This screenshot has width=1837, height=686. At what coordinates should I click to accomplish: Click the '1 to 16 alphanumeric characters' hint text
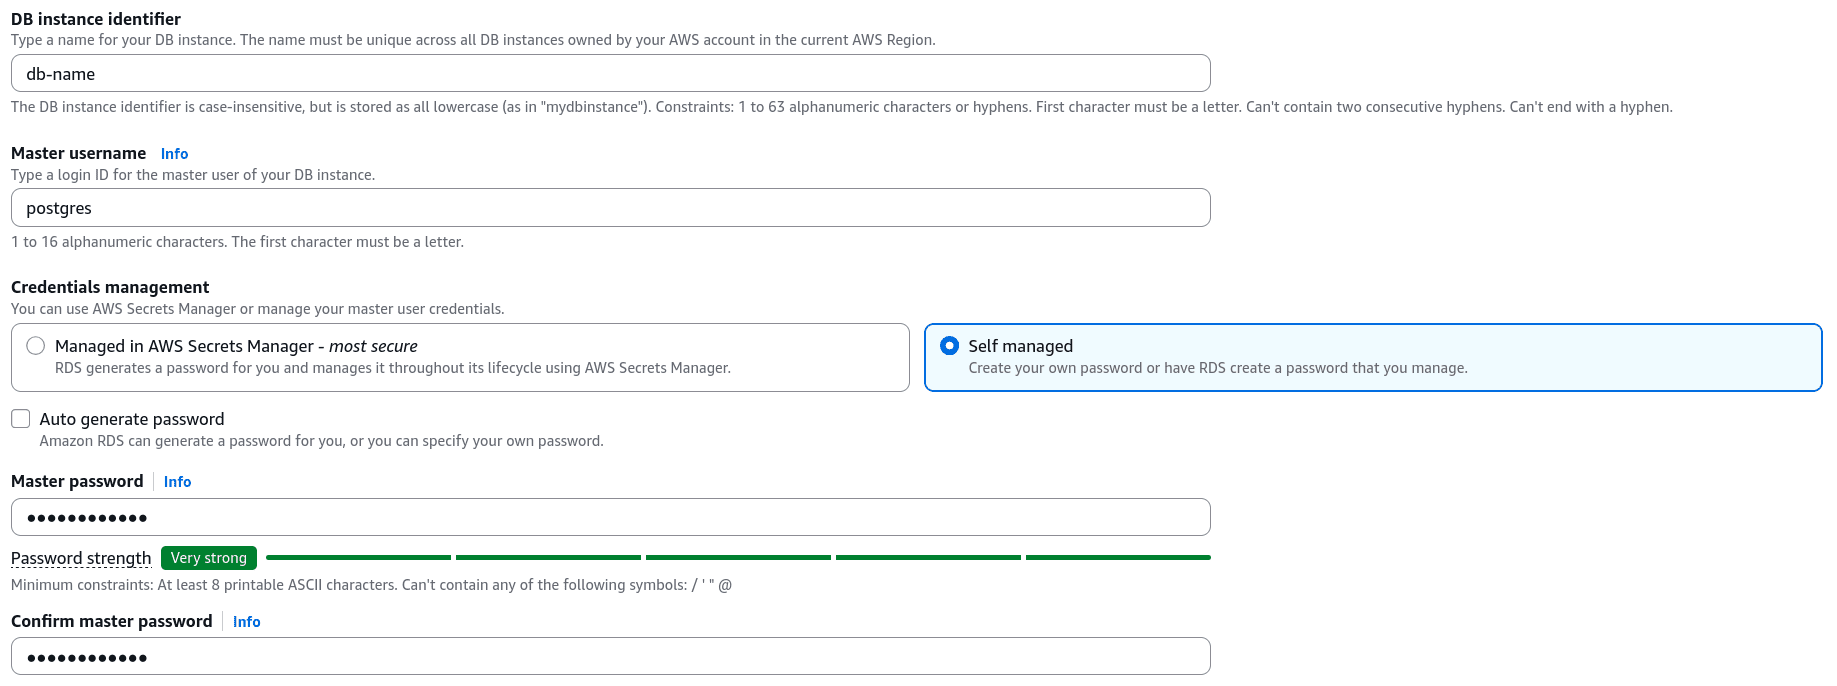click(237, 242)
